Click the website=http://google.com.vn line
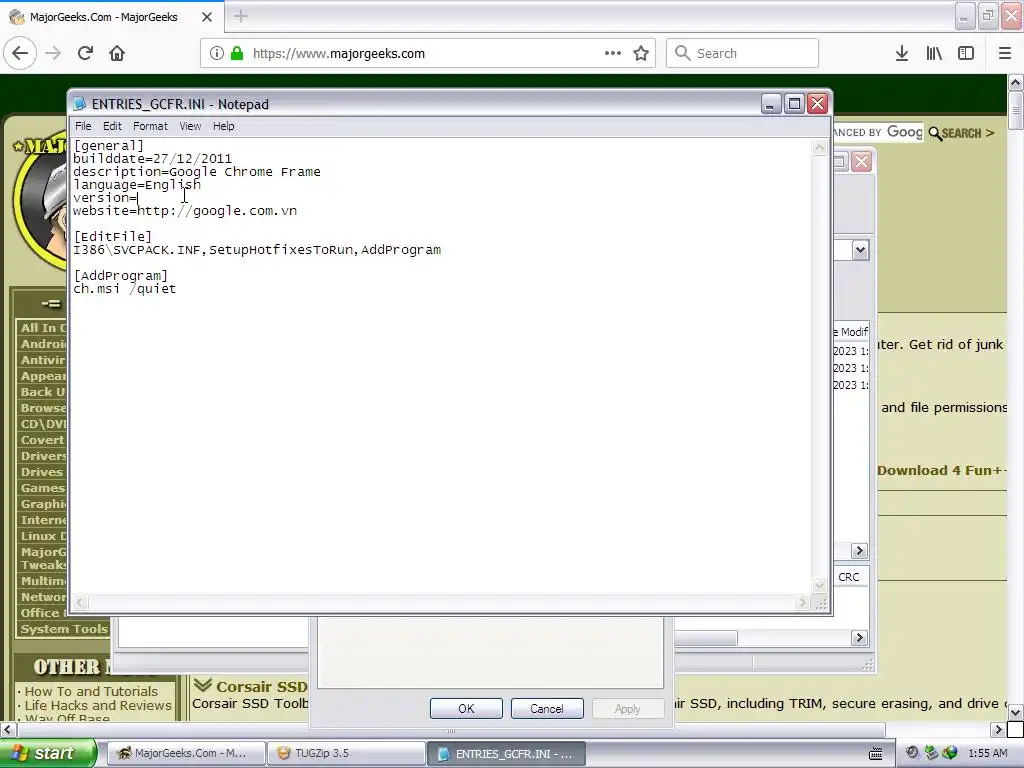The height and width of the screenshot is (768, 1024). pos(185,211)
